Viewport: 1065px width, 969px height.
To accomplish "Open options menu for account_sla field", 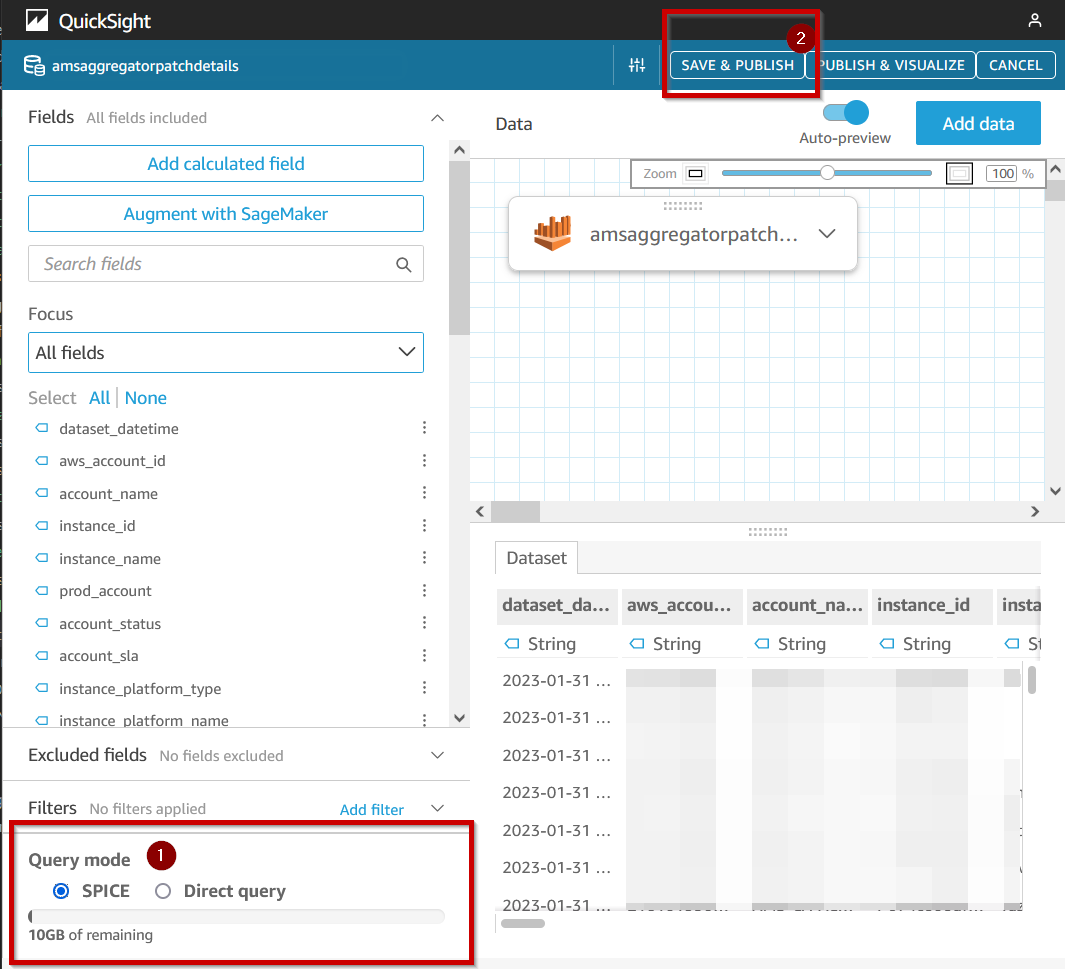I will 425,655.
